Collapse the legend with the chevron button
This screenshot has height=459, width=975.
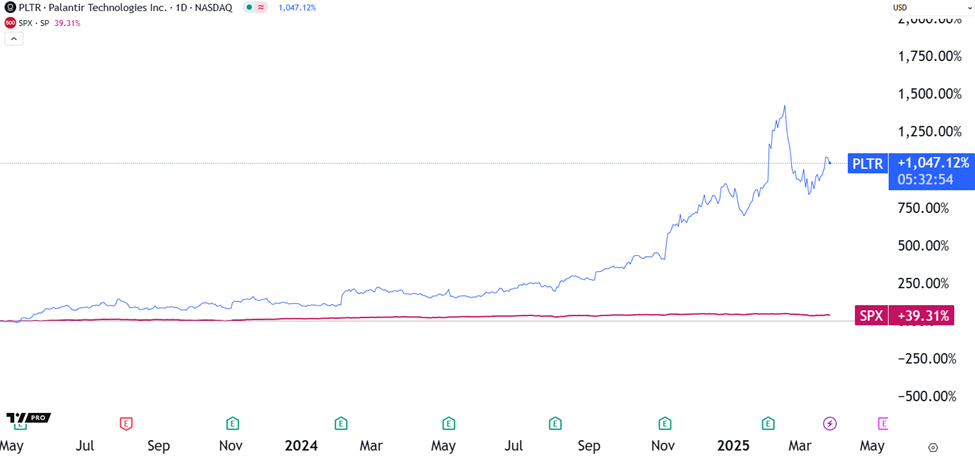coord(14,39)
